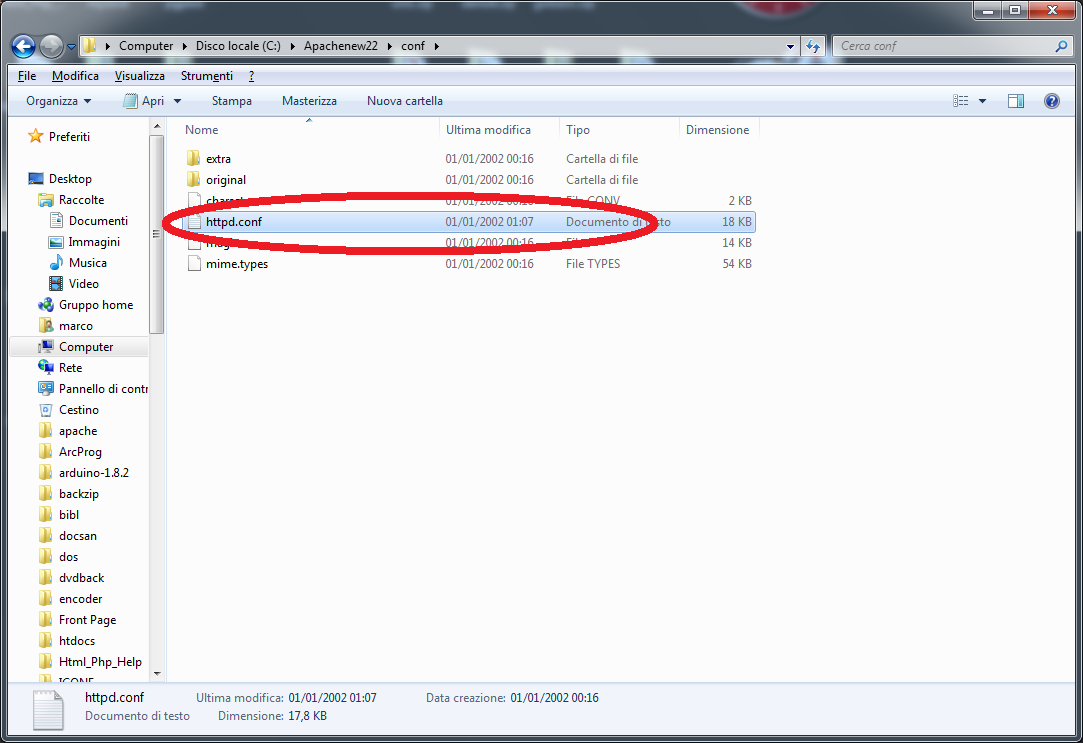The height and width of the screenshot is (743, 1083).
Task: Open the extra folder
Action: tap(218, 159)
